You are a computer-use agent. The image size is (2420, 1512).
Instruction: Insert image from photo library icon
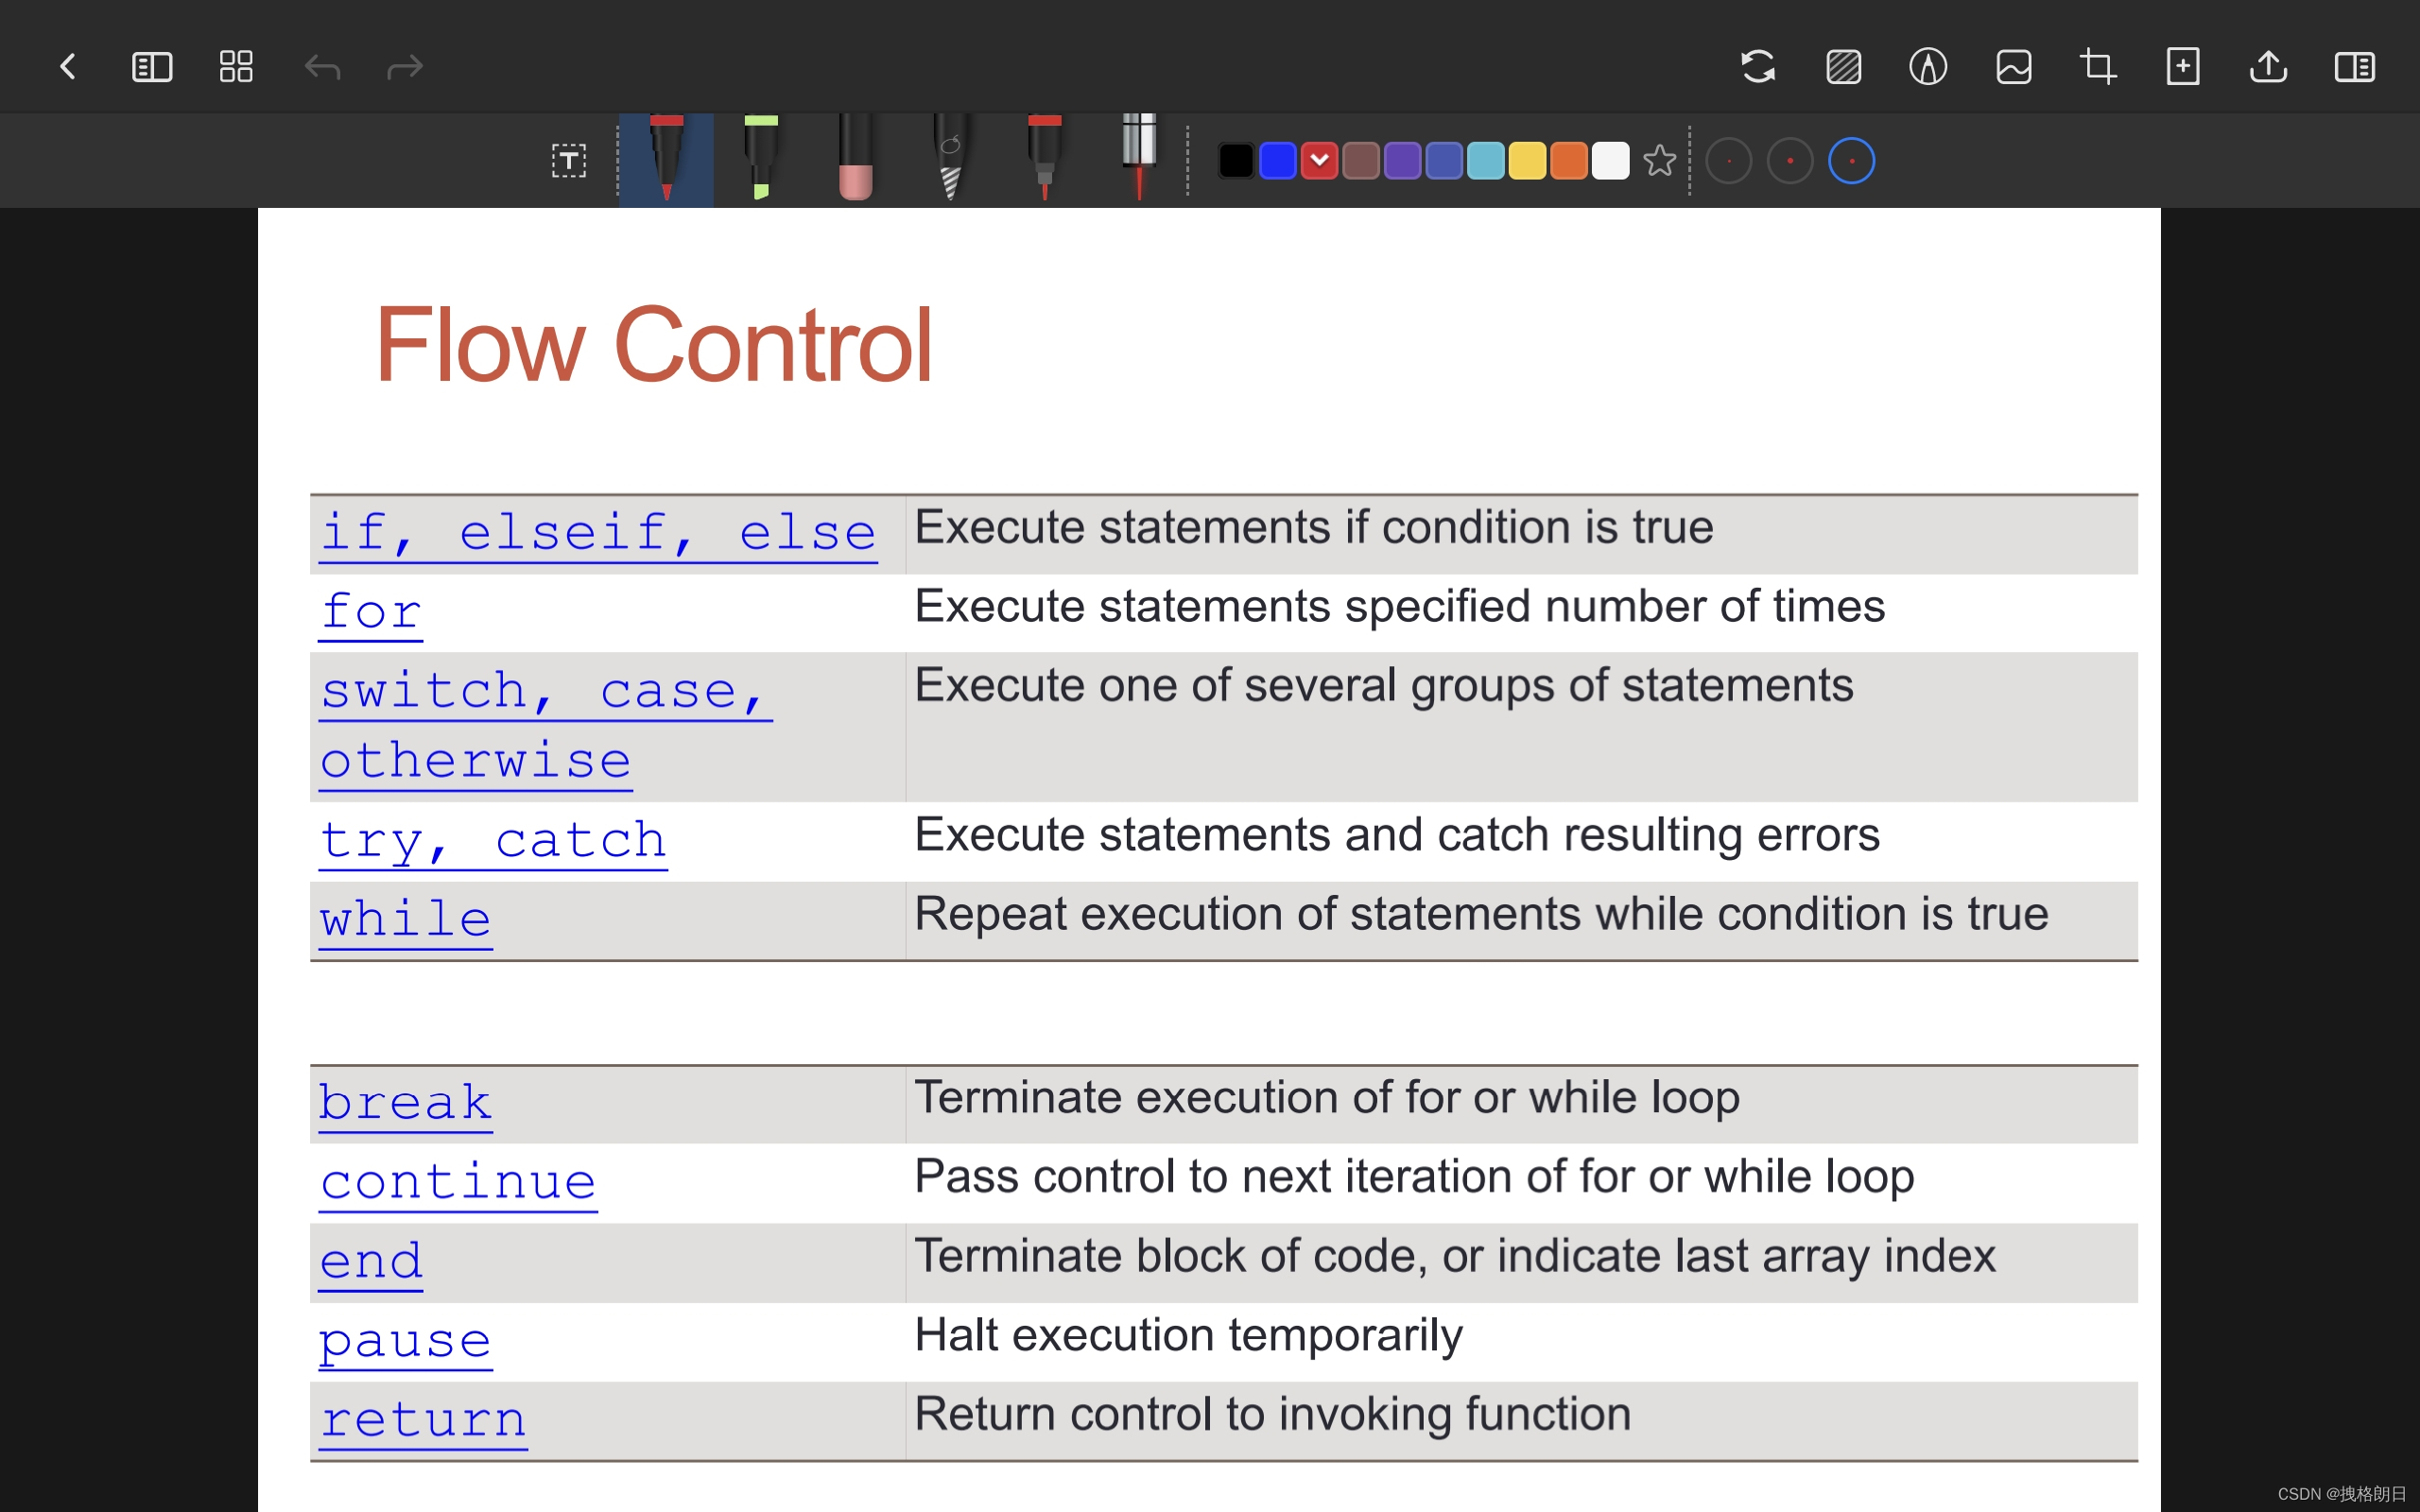tap(2013, 67)
